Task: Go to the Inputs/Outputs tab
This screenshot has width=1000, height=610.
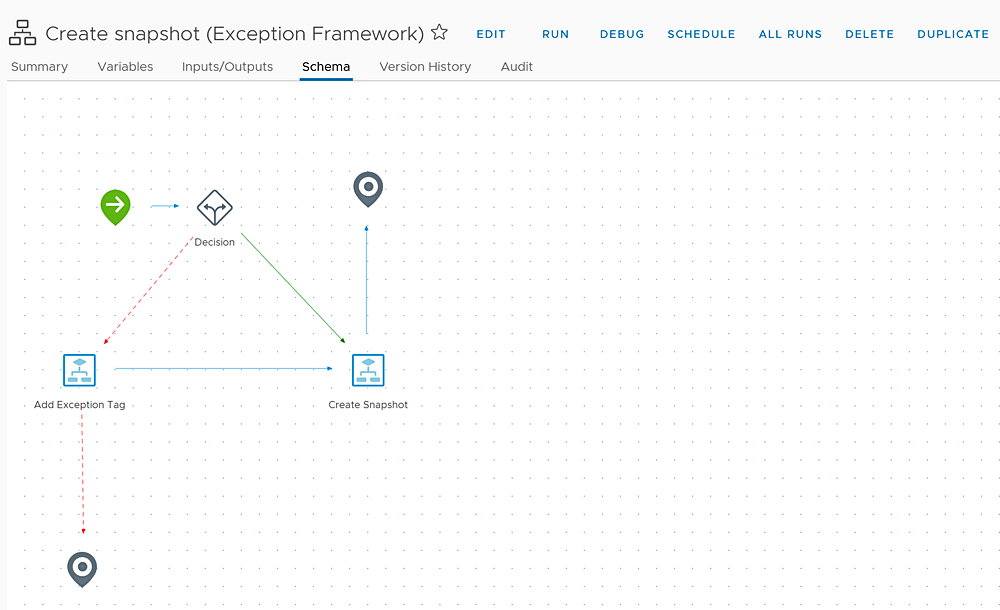Action: coord(227,66)
